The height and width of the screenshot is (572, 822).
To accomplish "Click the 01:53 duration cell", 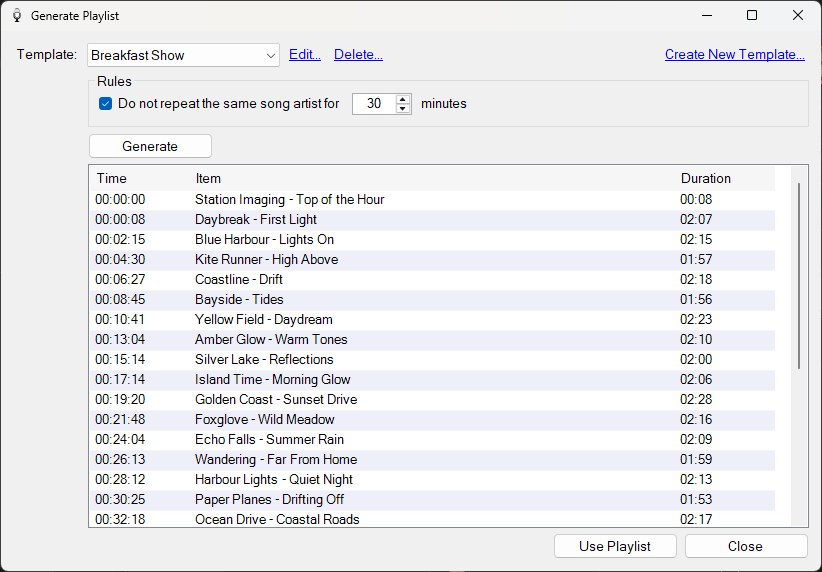I will point(696,499).
